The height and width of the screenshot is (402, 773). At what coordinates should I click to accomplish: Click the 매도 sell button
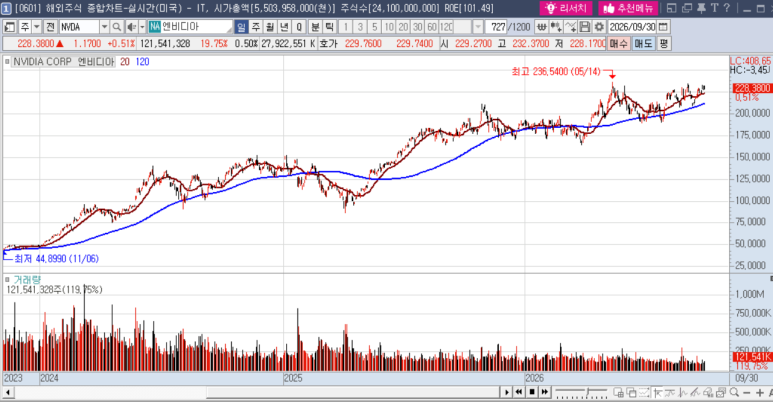point(643,43)
